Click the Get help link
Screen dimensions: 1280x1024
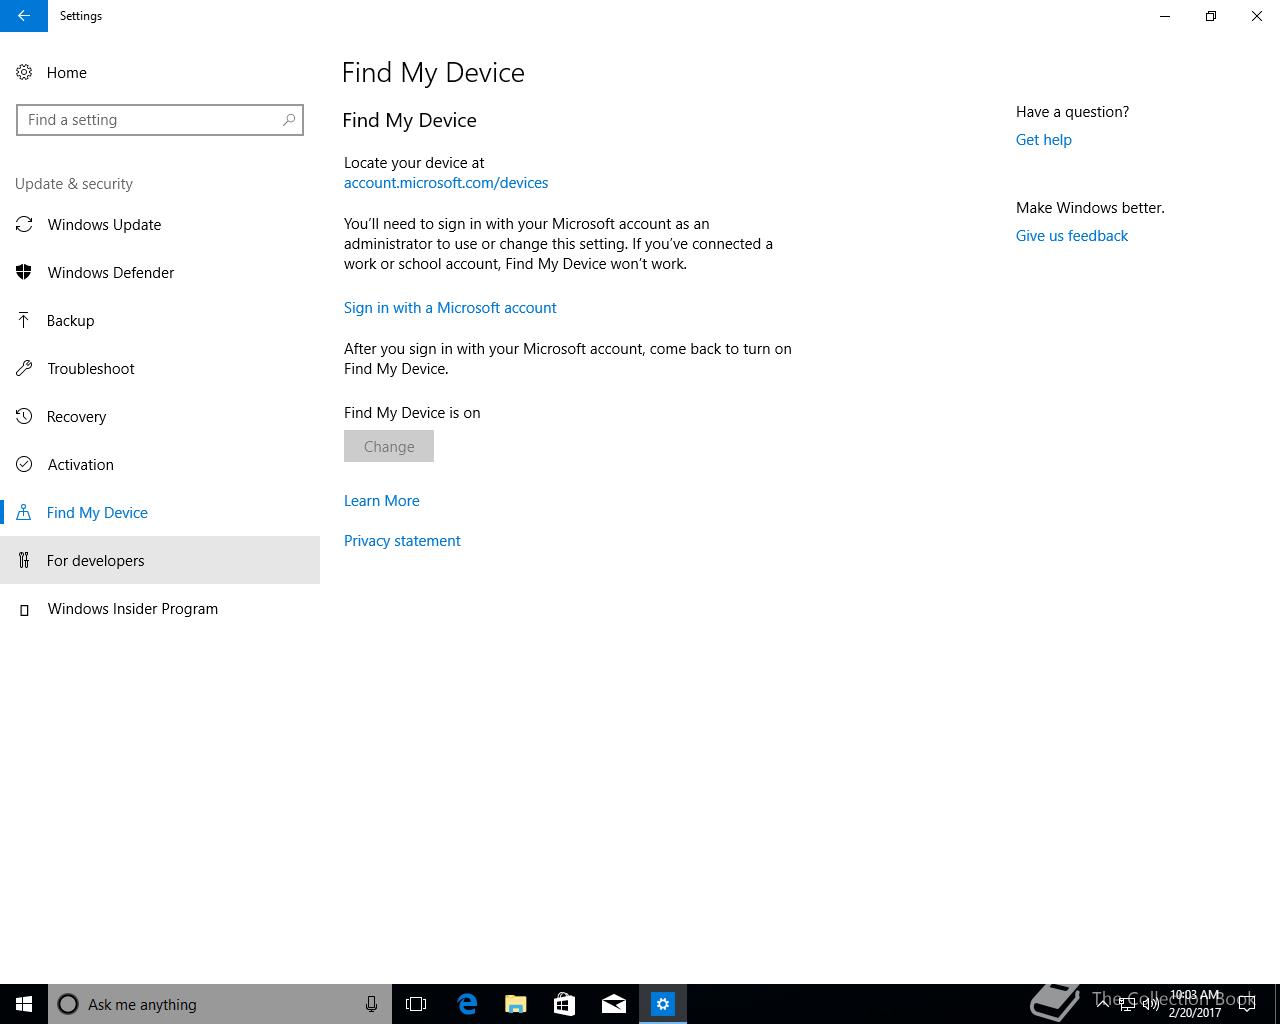[1044, 140]
